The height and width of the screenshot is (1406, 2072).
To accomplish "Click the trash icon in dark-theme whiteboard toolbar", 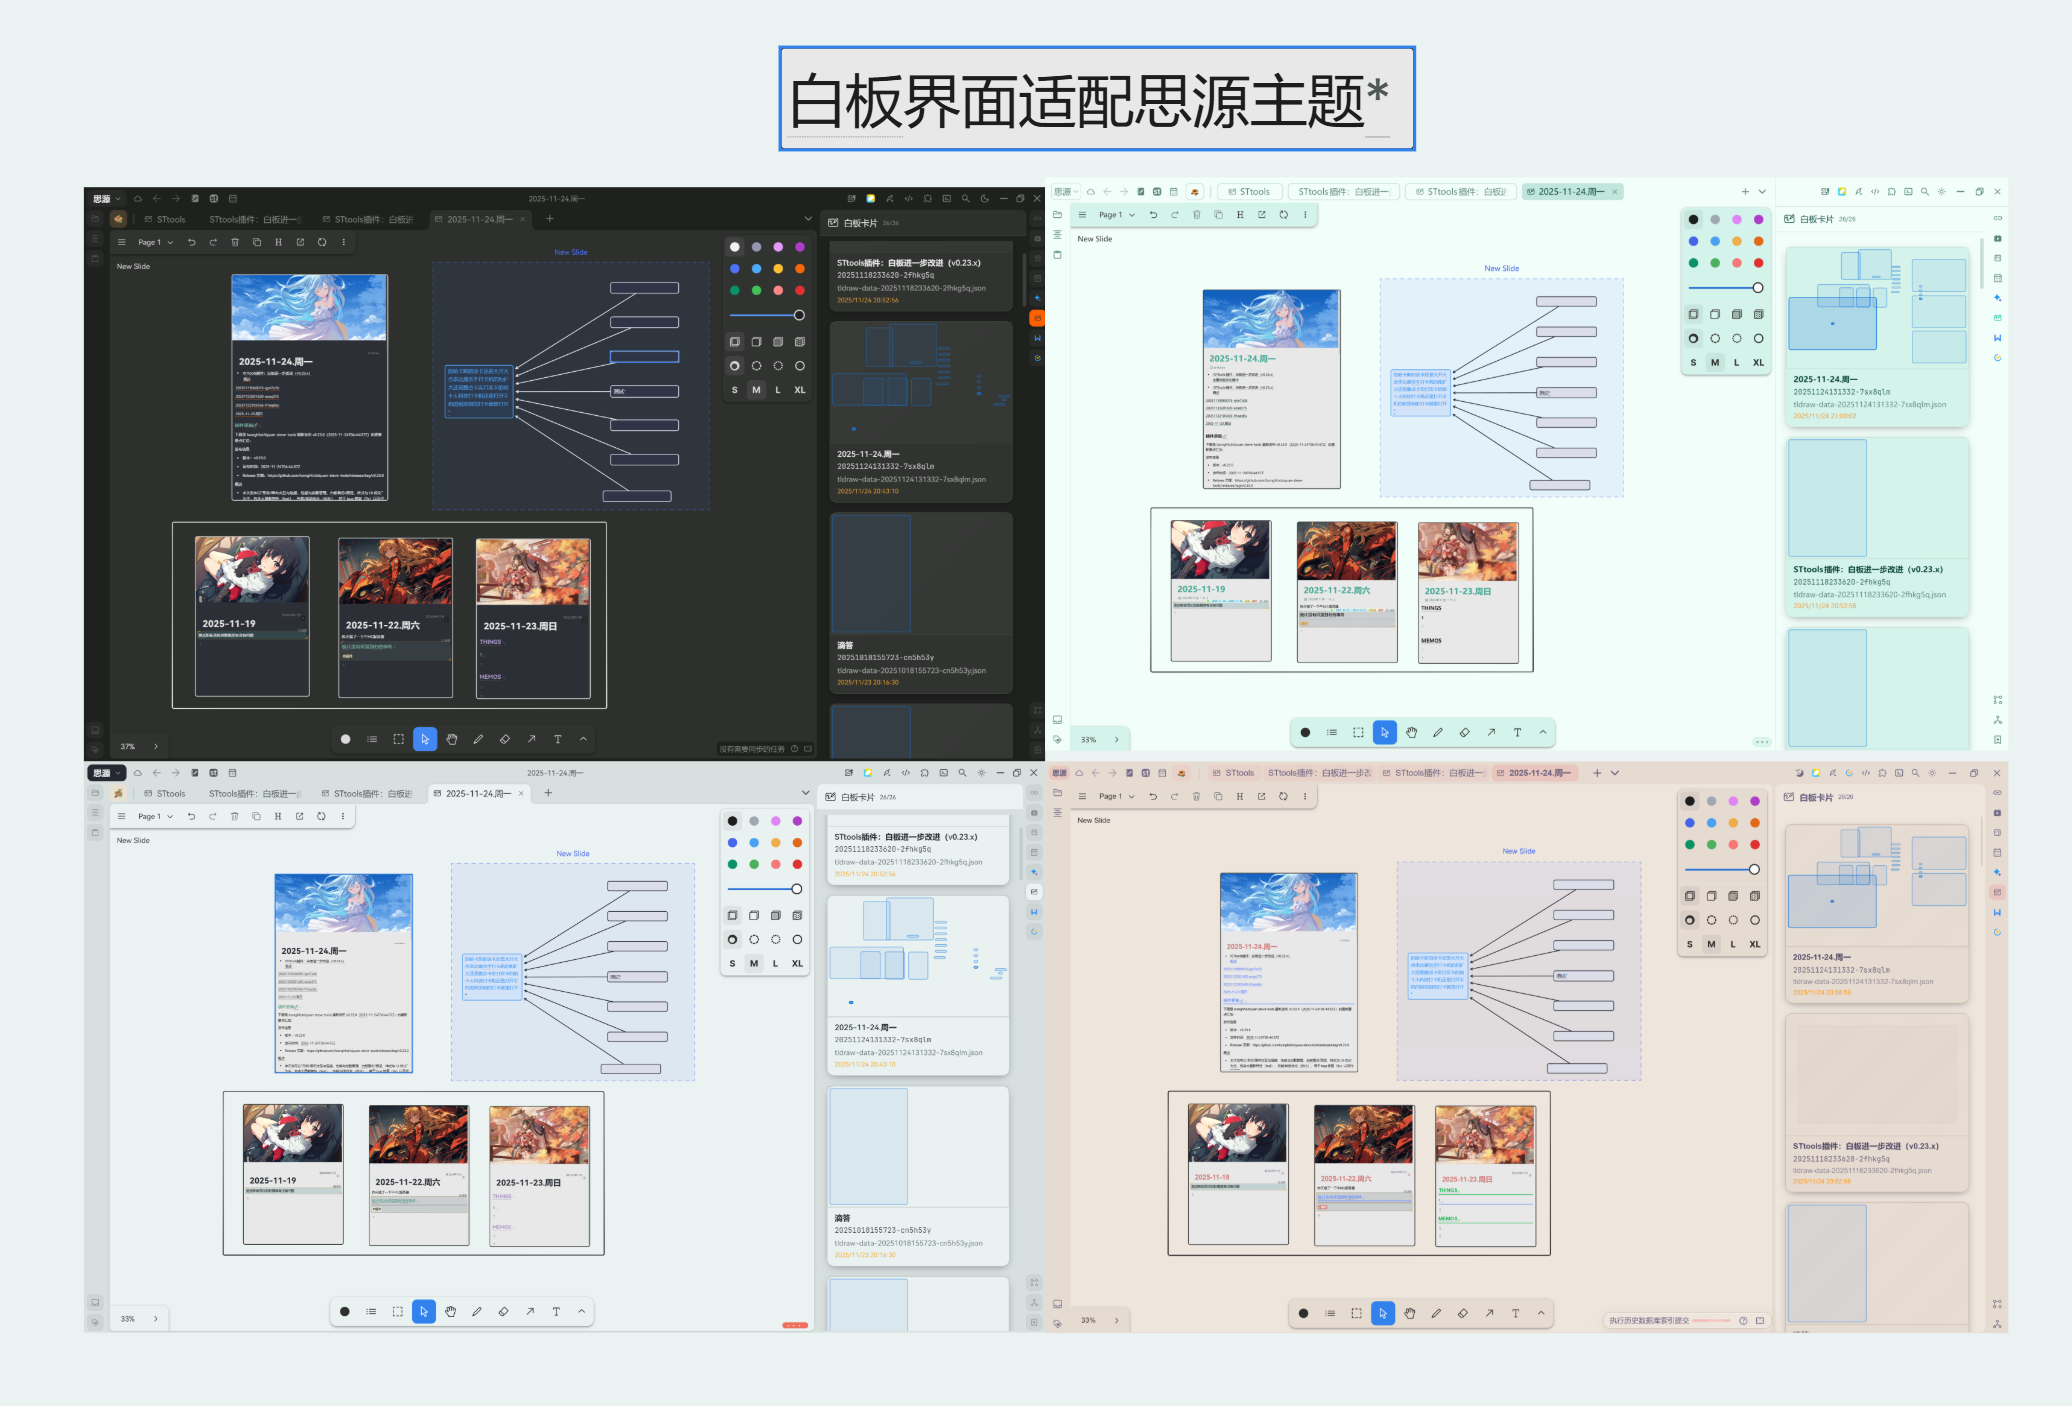I will click(x=235, y=242).
